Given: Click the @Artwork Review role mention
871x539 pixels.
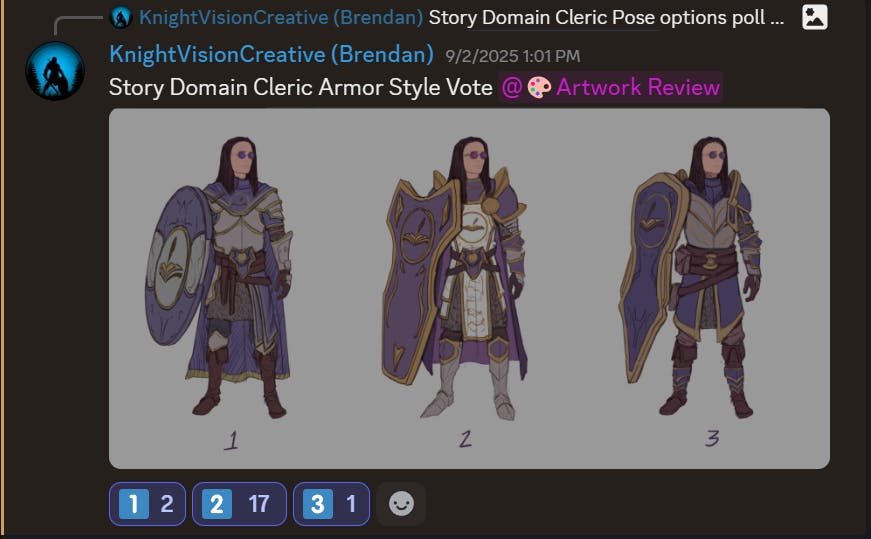Looking at the screenshot, I should [x=610, y=87].
